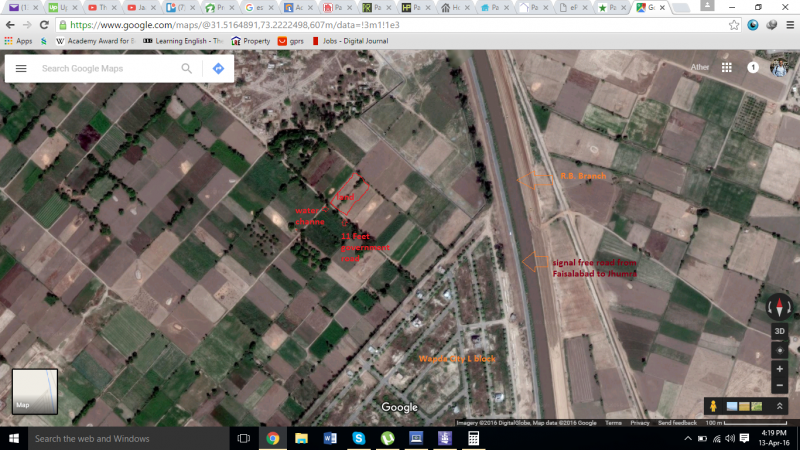Click the magnifier search icon
800x450 pixels.
click(187, 68)
